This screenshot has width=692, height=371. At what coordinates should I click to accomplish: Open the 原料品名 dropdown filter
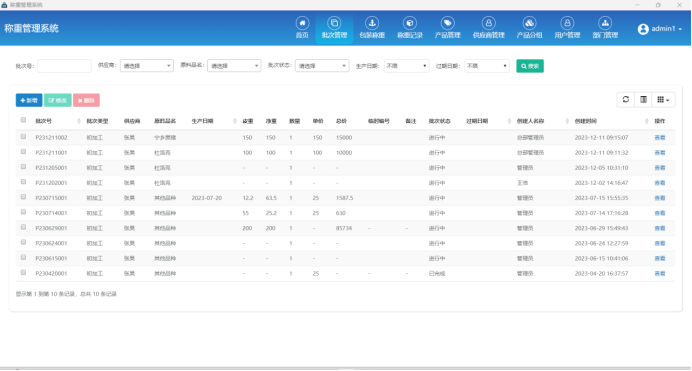point(234,66)
